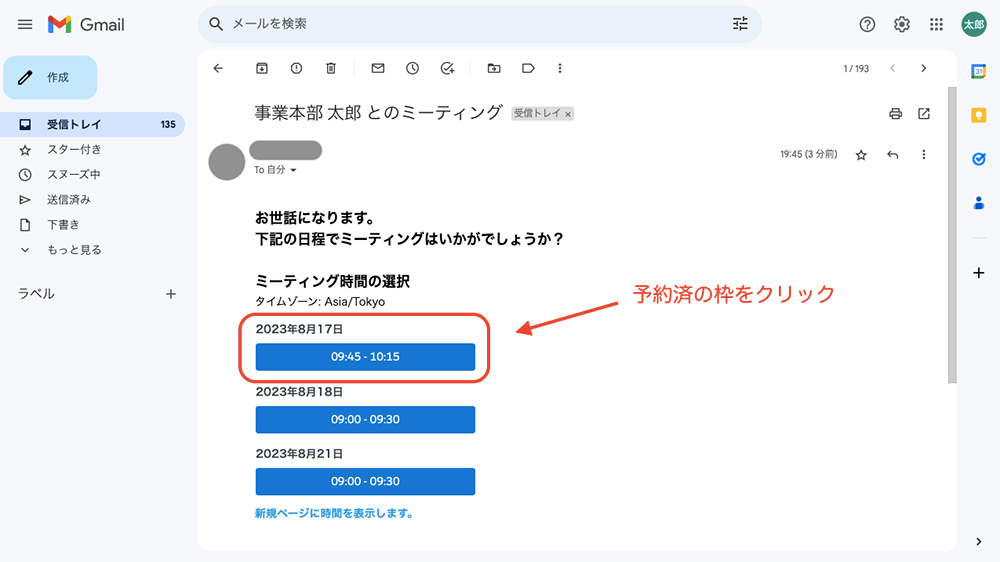Add this email to Tasks
This screenshot has width=1000, height=562.
click(x=447, y=68)
